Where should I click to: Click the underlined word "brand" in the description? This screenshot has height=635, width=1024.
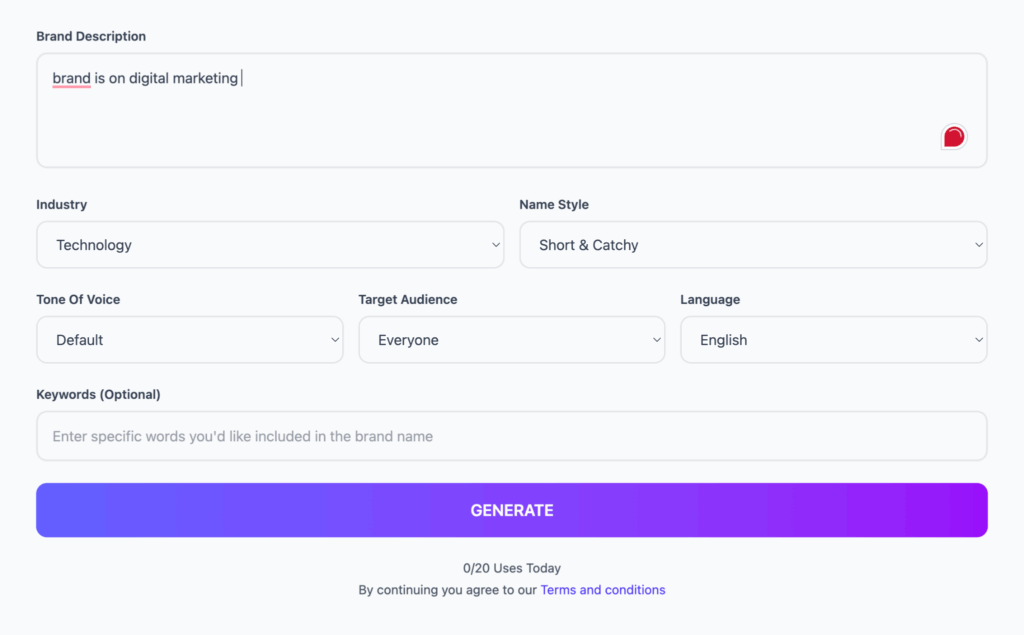point(72,78)
